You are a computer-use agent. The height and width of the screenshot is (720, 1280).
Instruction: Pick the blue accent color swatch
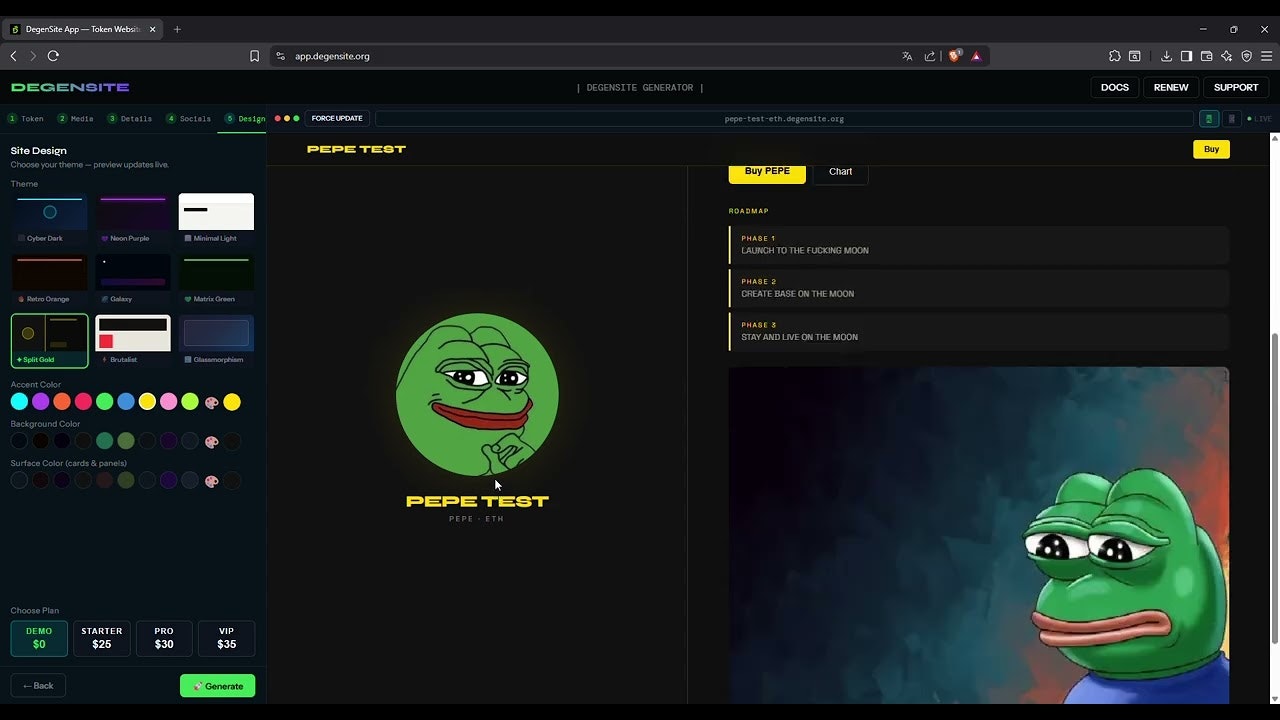(x=126, y=402)
